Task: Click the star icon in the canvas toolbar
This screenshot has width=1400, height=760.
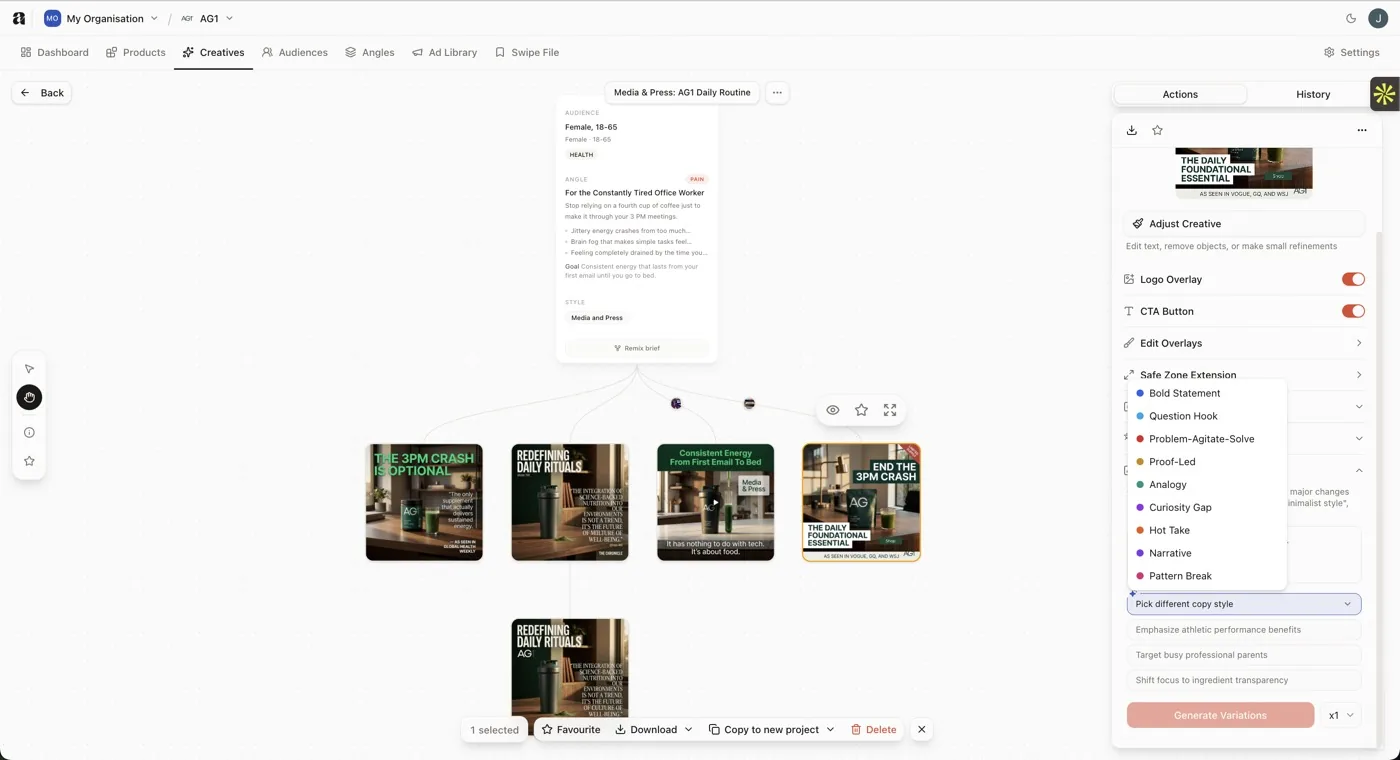Action: (x=29, y=461)
